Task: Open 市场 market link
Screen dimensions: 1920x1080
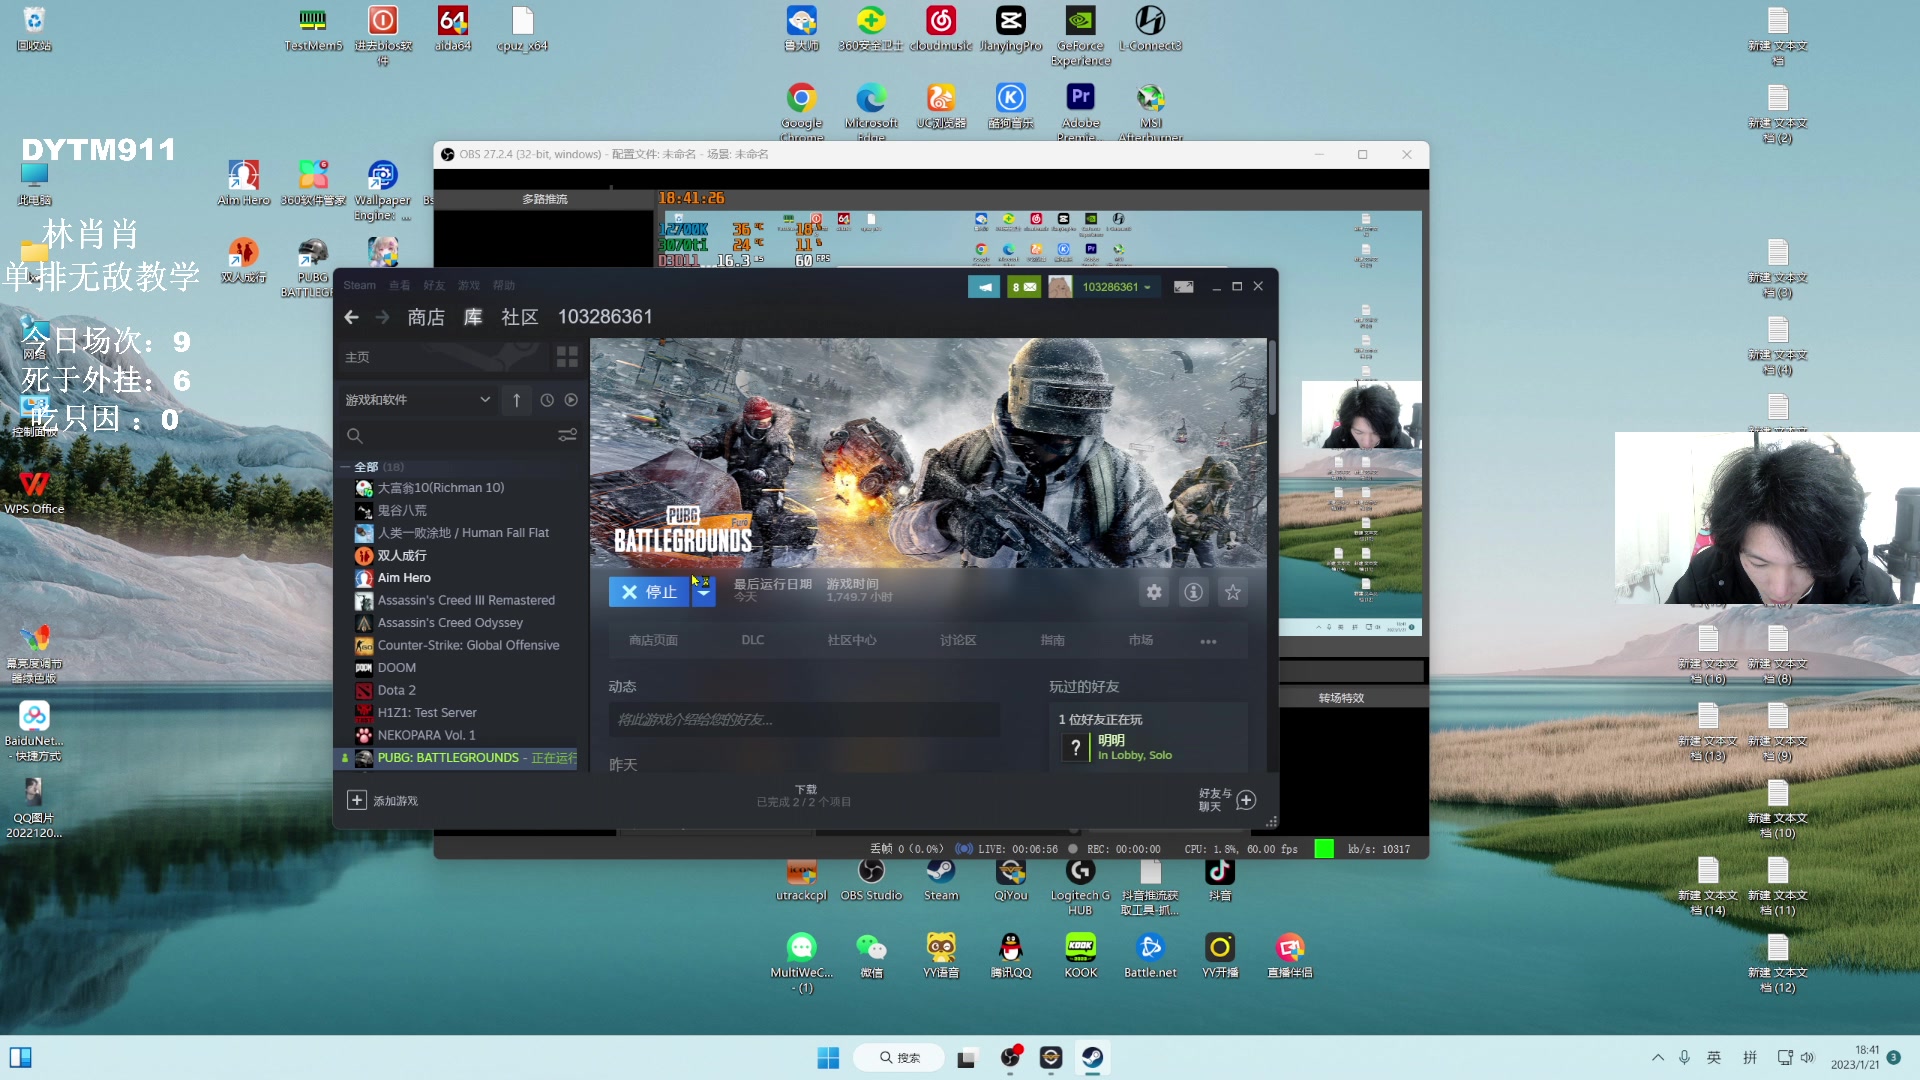Action: coord(1141,640)
